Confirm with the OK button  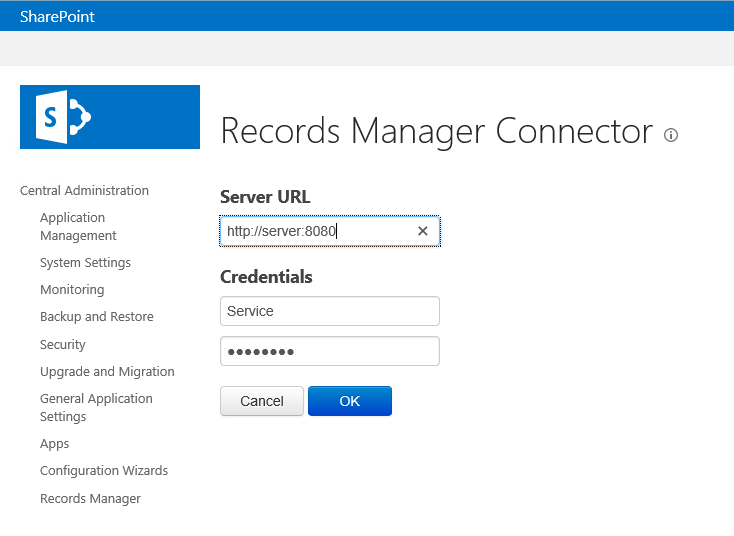tap(350, 401)
